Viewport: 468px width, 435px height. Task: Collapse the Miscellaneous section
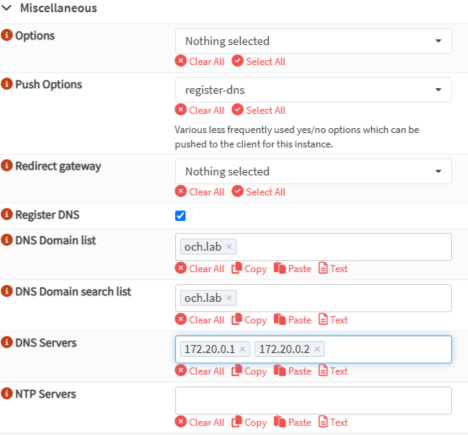(x=7, y=8)
